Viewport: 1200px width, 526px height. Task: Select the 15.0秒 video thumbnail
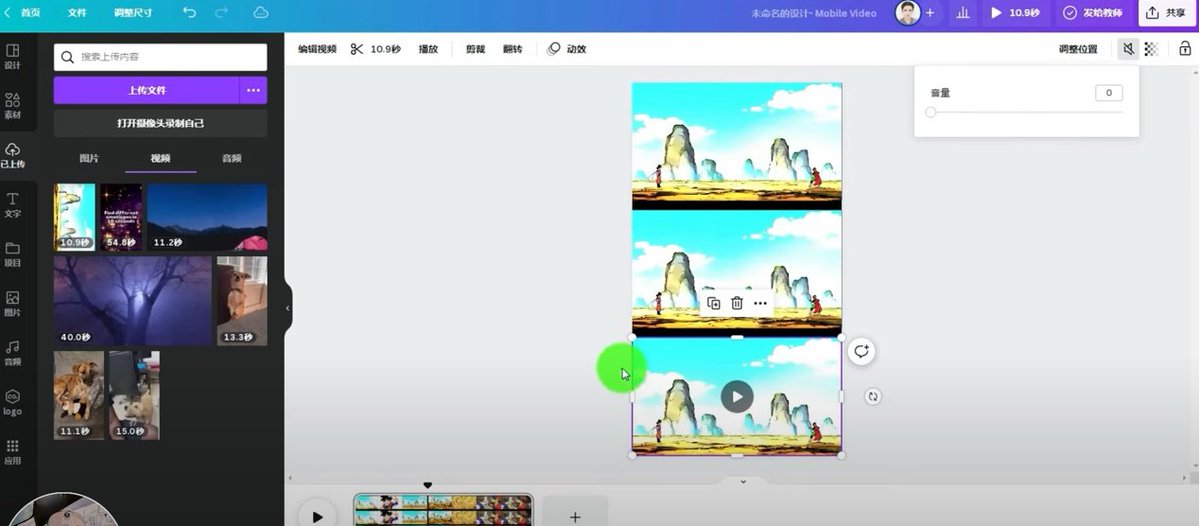click(134, 394)
